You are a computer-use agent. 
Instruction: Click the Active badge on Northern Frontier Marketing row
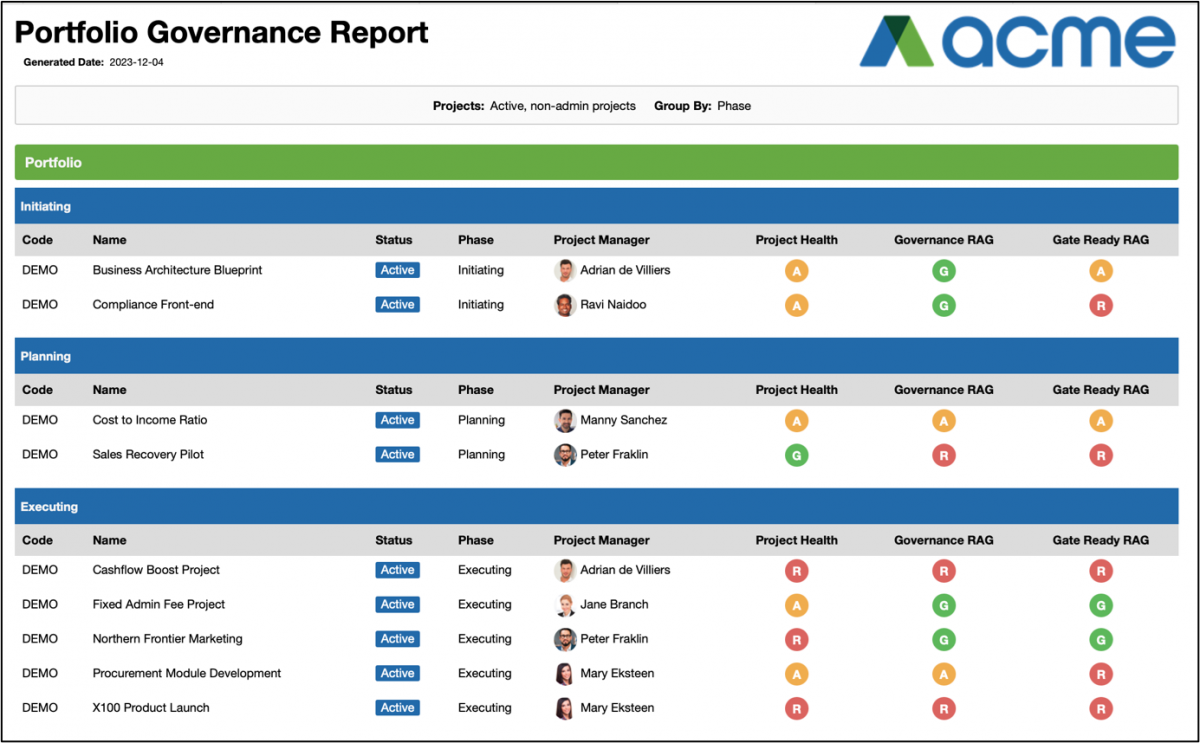coord(397,638)
